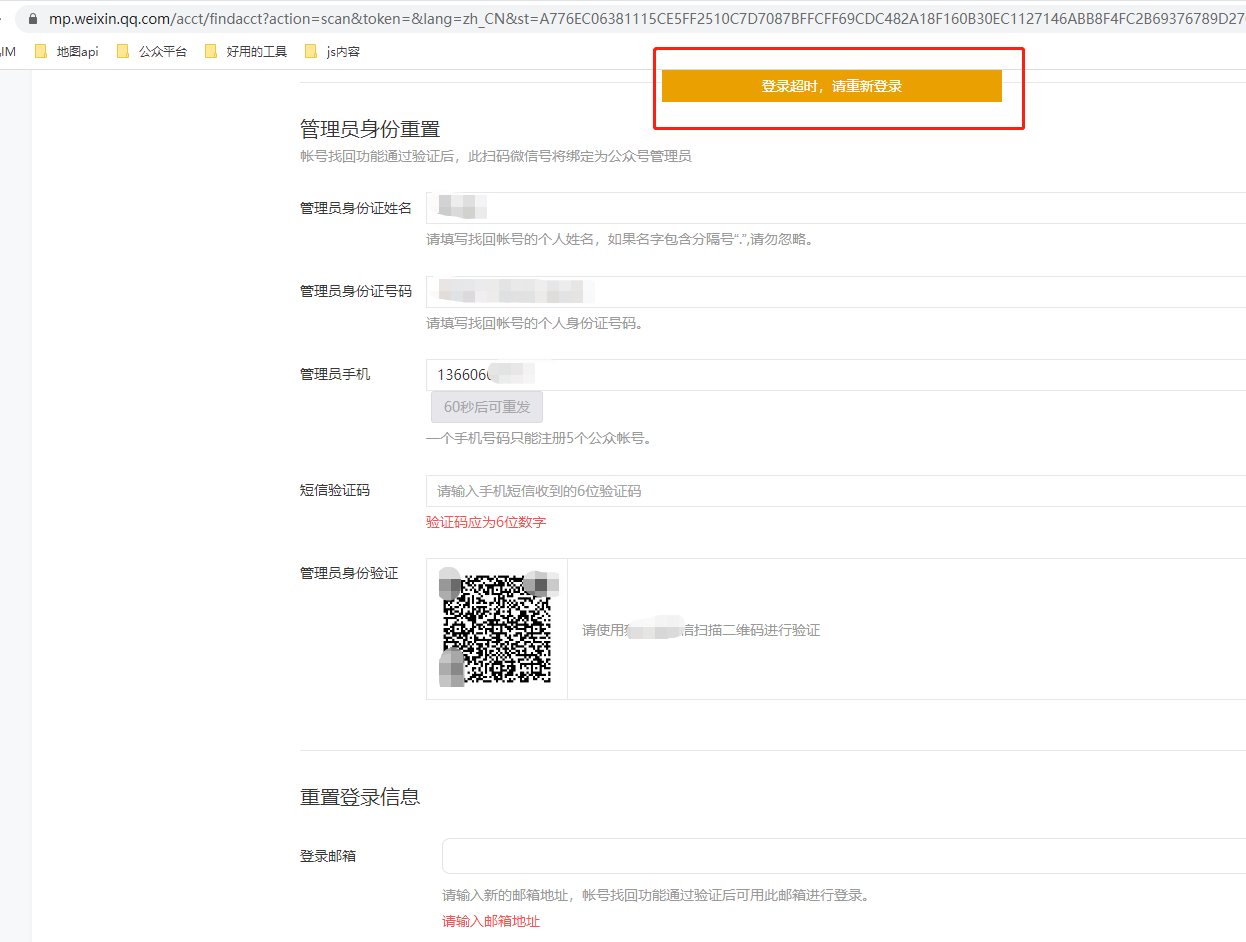Click the 登录邮箱 input field
The height and width of the screenshot is (942, 1246).
pos(844,856)
